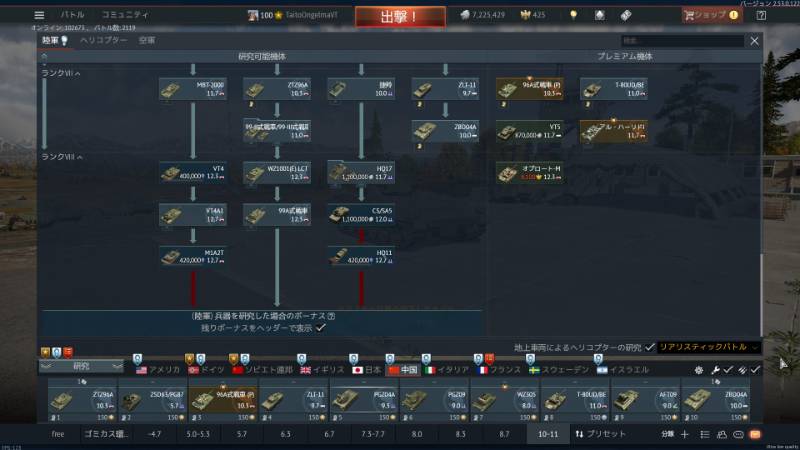Open the hamburger main menu
This screenshot has width=800, height=450.
pyautogui.click(x=39, y=15)
